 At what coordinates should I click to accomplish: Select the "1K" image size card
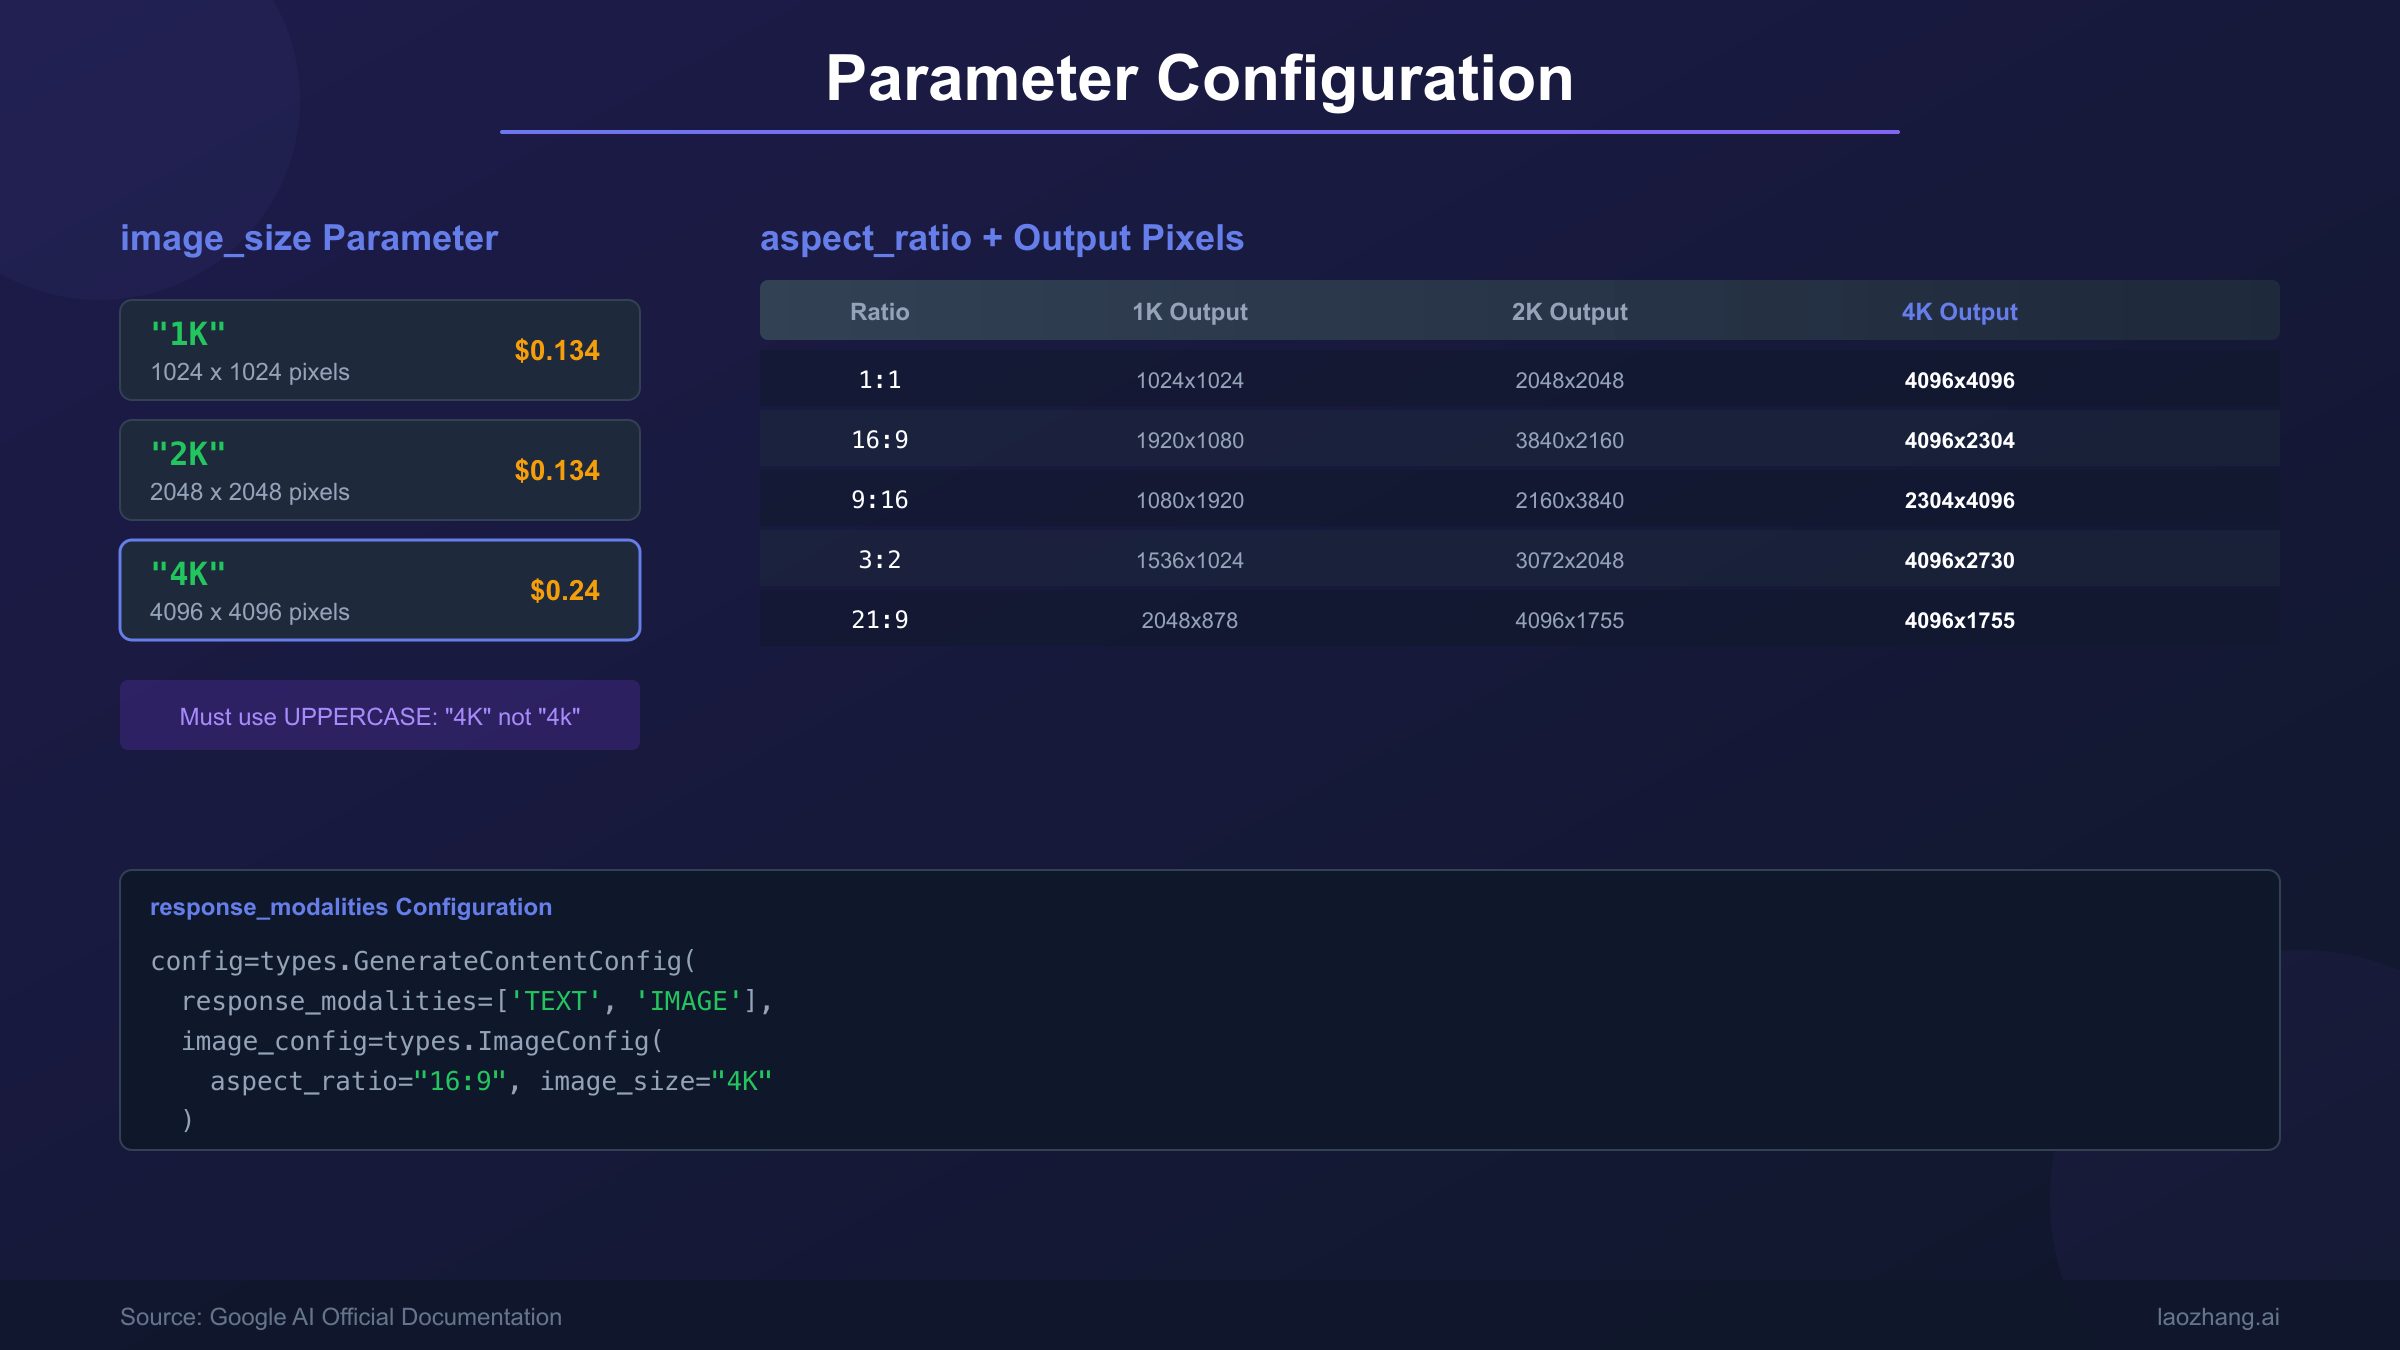coord(379,350)
